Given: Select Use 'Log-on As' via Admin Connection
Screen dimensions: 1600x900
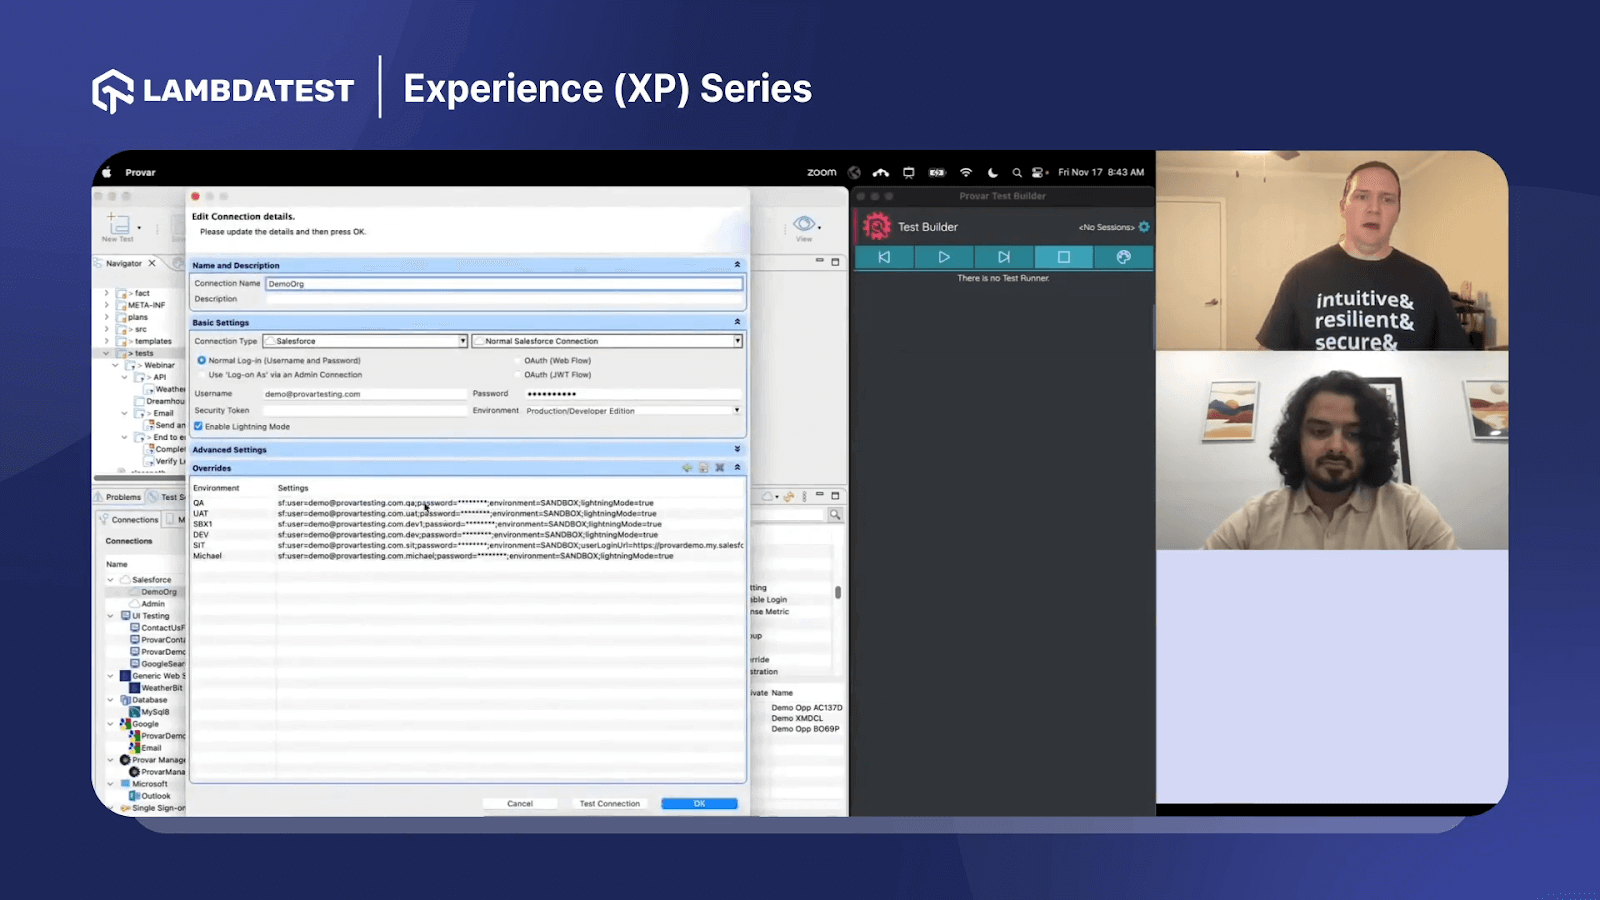Looking at the screenshot, I should tap(202, 375).
